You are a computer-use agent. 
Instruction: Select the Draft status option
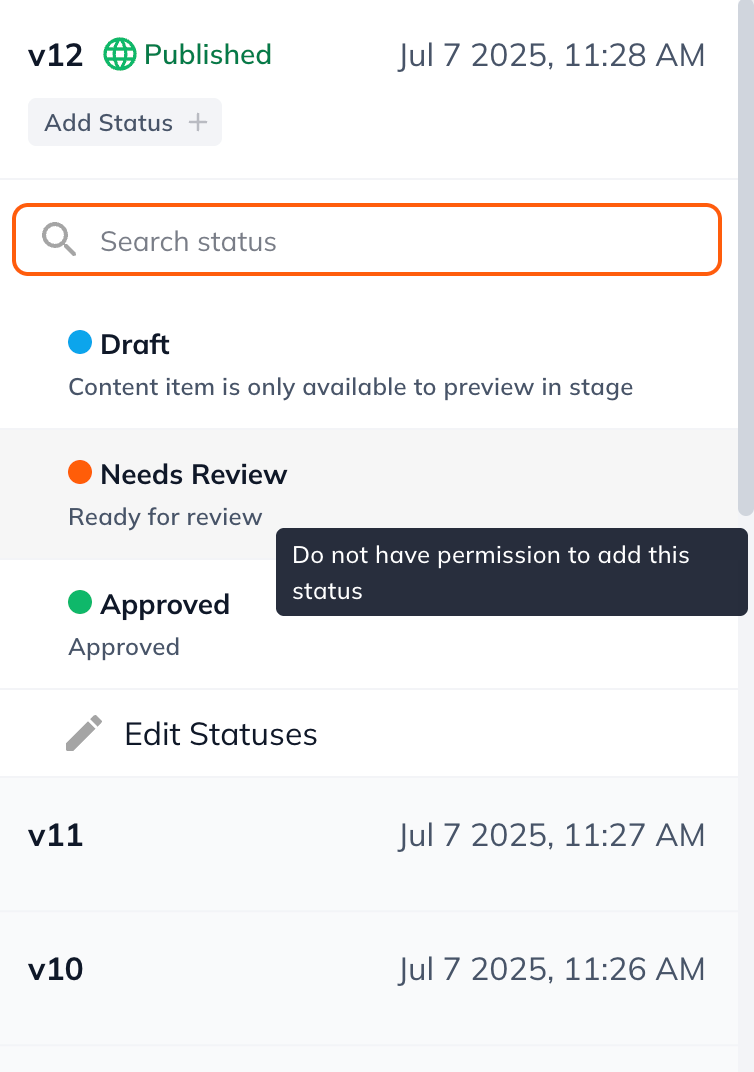136,345
